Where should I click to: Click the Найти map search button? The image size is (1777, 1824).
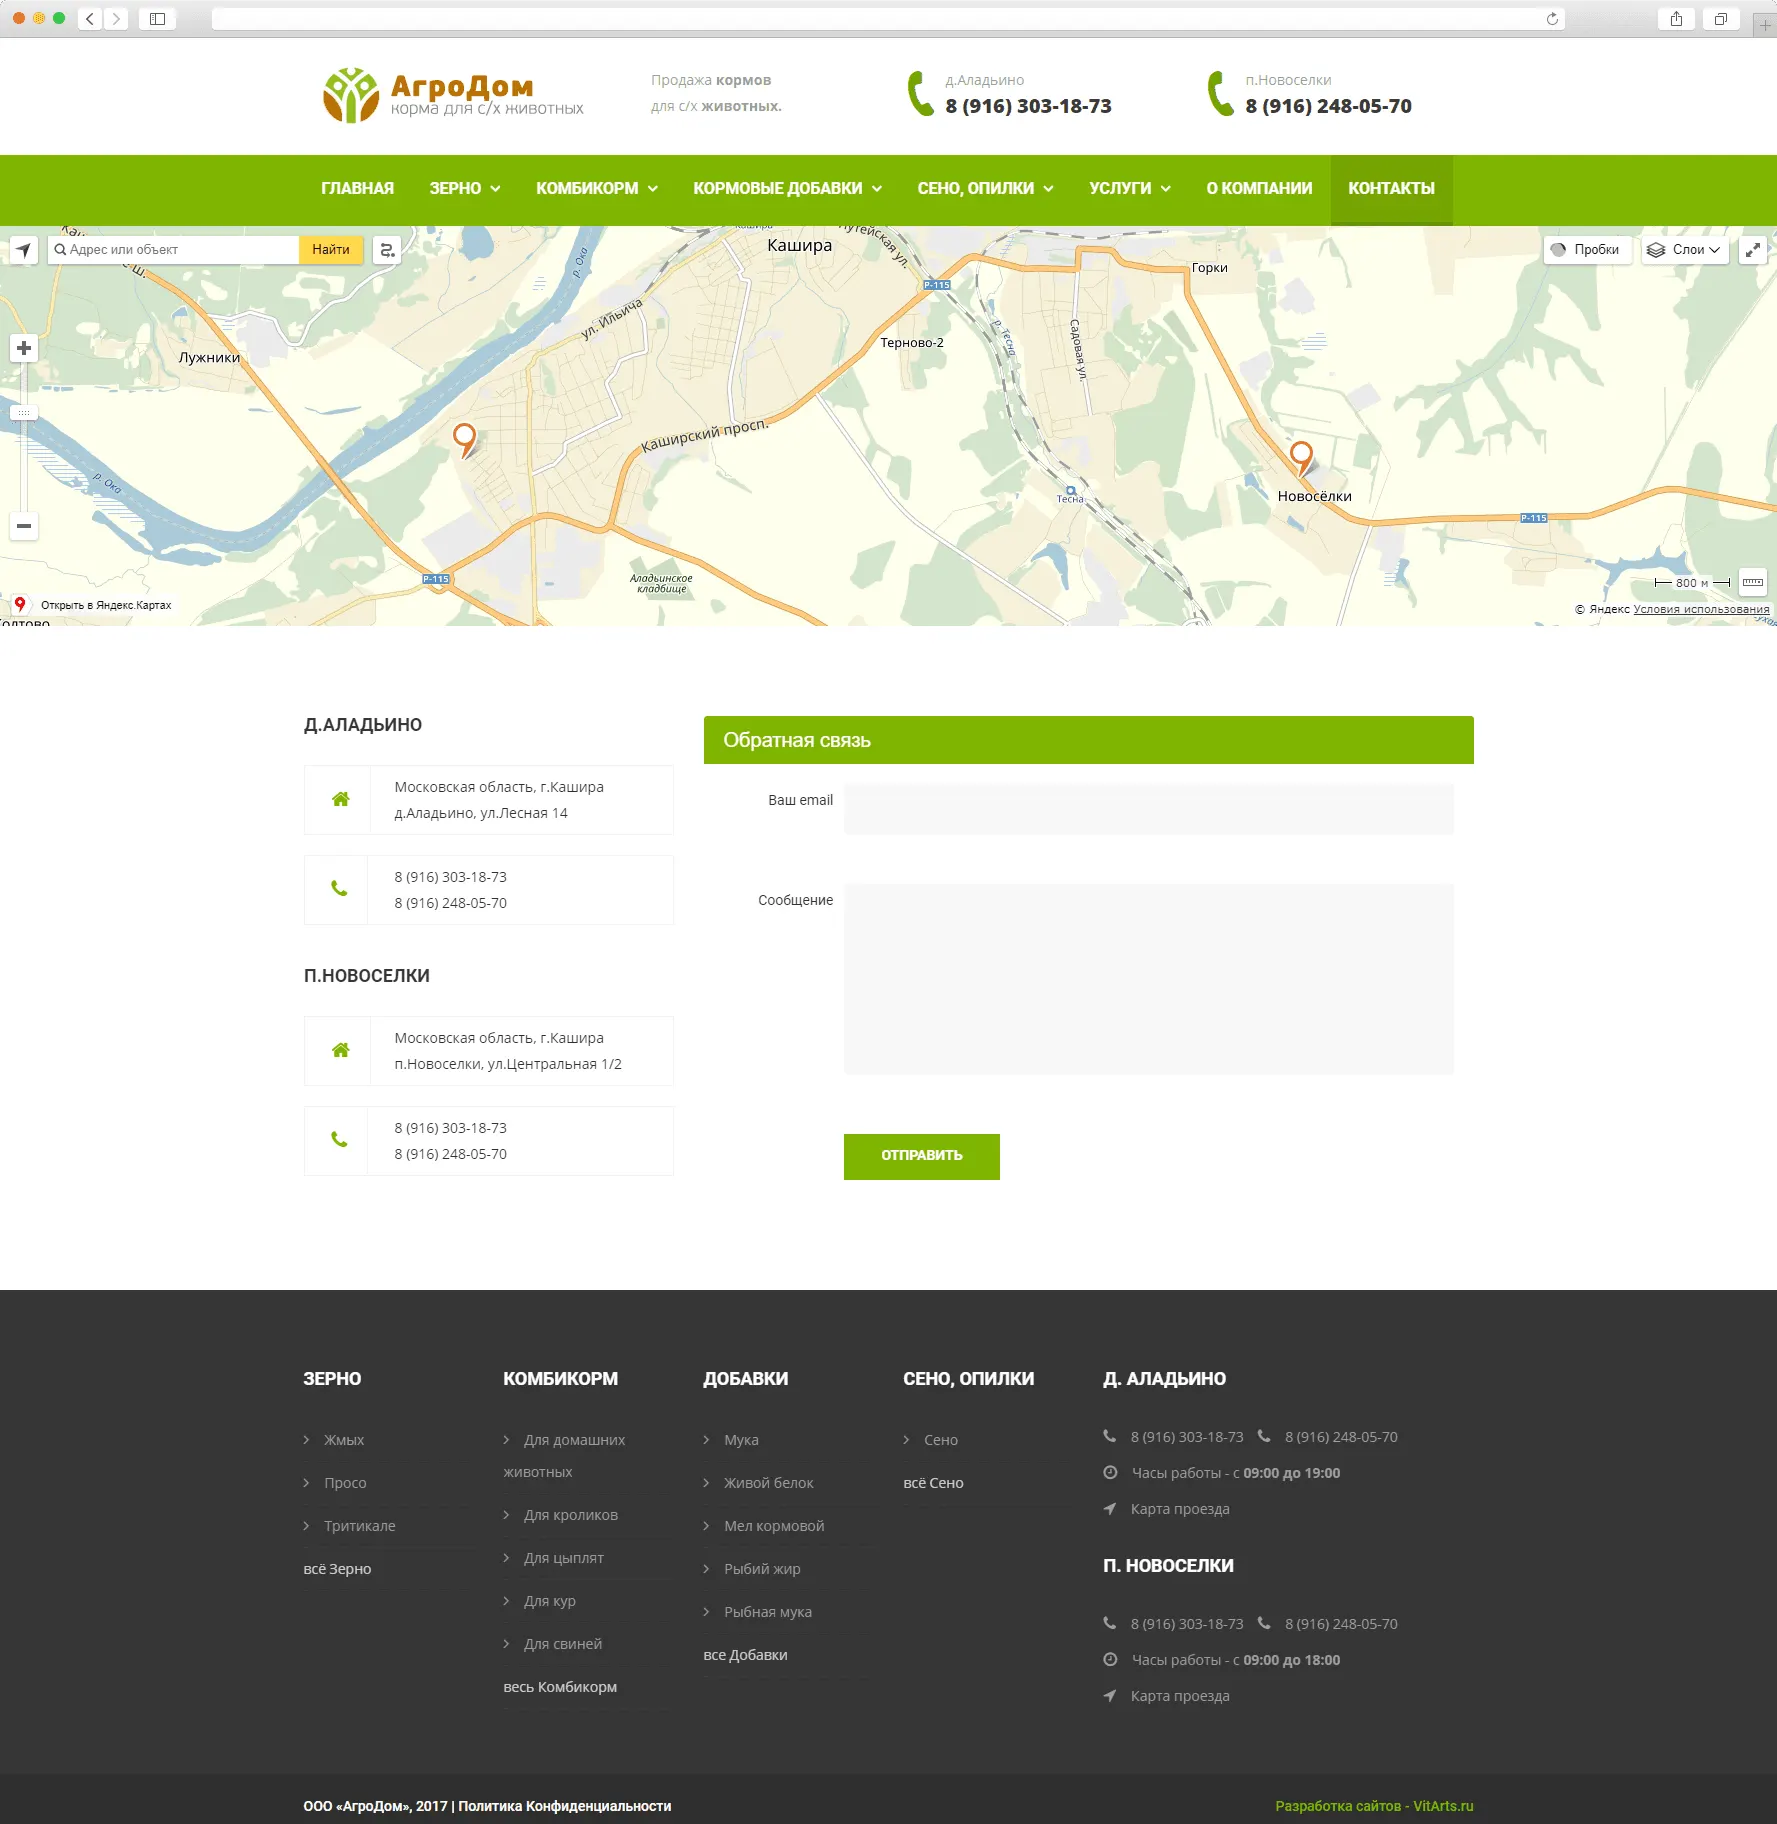tap(330, 250)
